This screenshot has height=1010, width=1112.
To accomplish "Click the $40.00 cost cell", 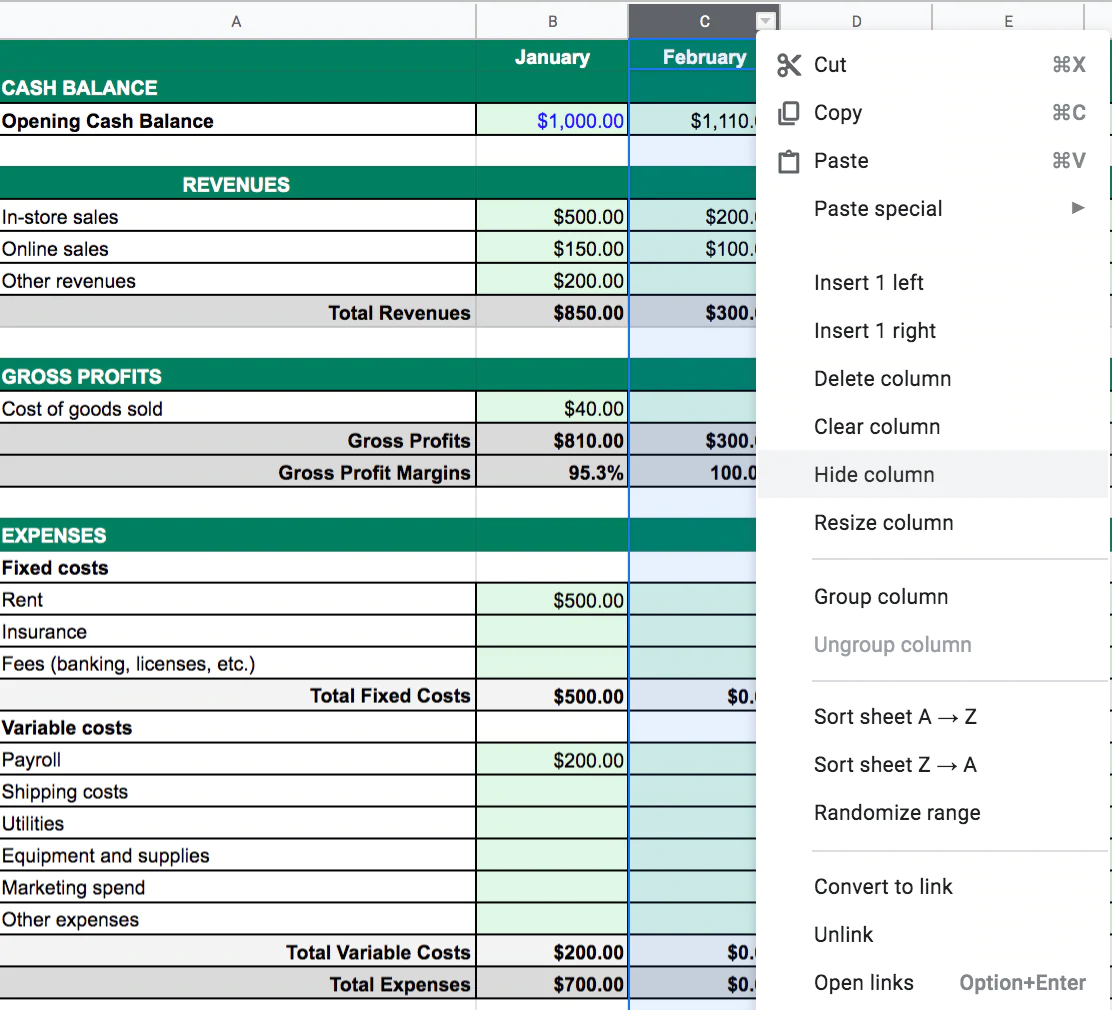I will point(552,408).
